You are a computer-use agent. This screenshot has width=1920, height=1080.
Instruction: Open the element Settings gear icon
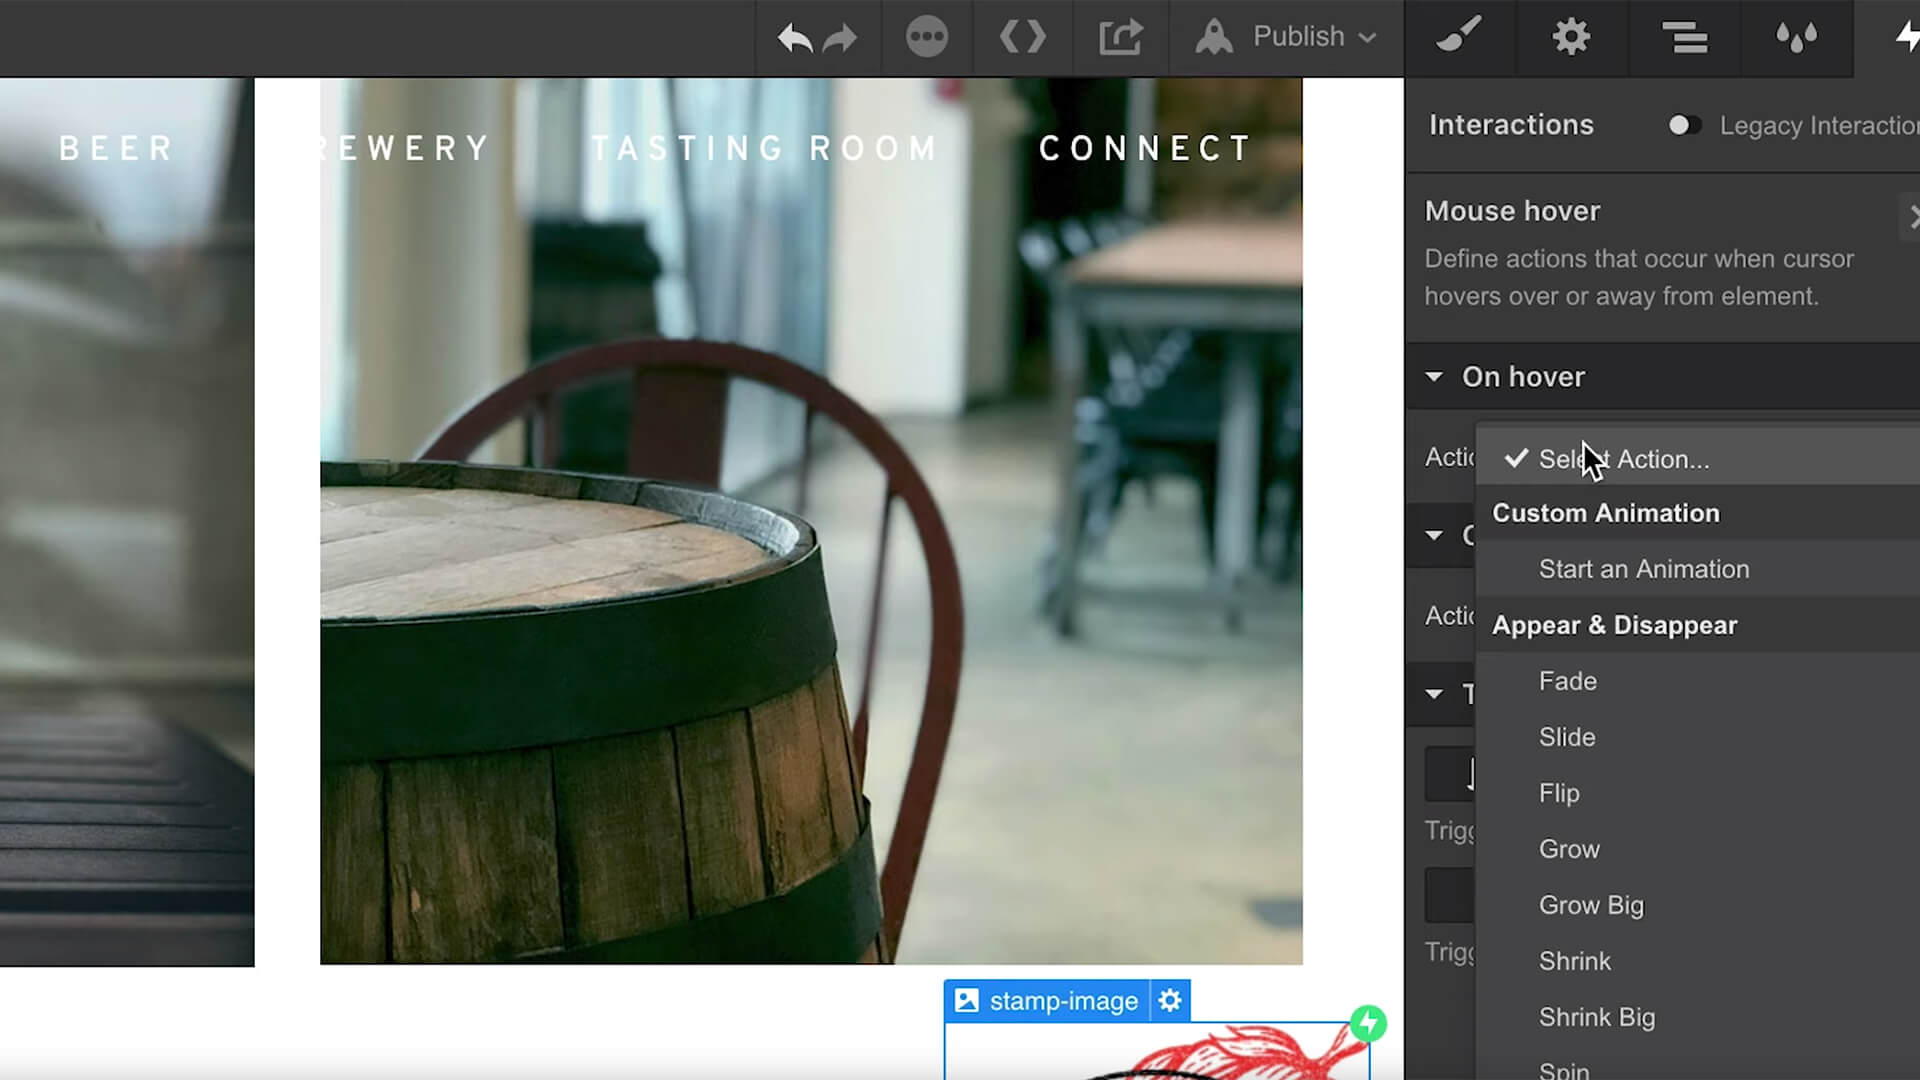point(1569,37)
